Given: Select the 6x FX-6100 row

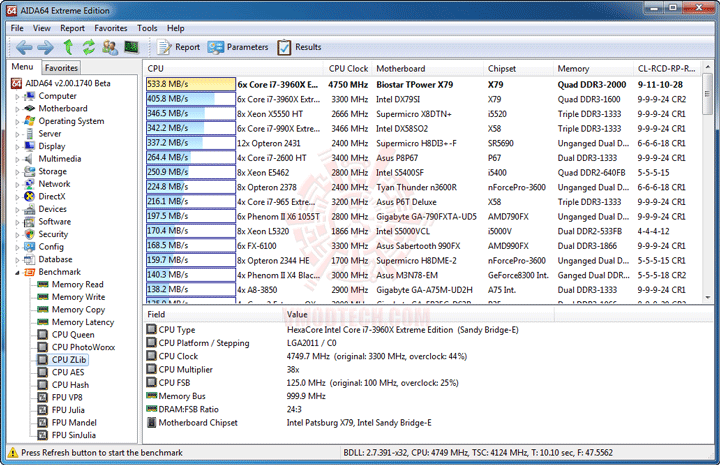Looking at the screenshot, I should [423, 246].
